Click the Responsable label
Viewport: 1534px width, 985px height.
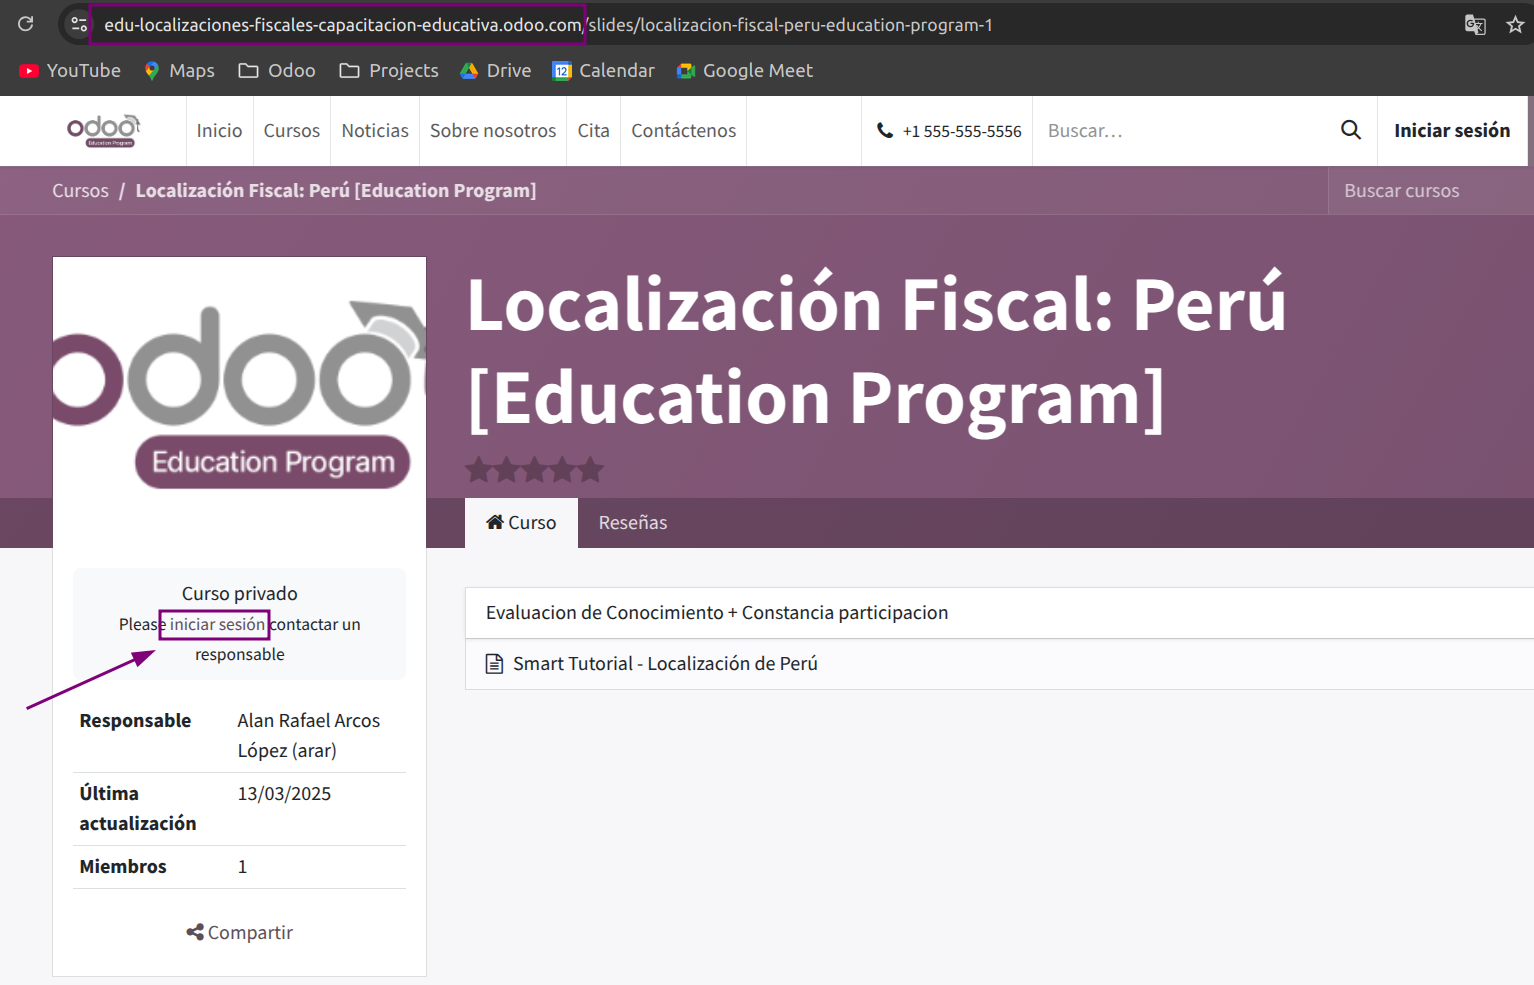pos(135,721)
